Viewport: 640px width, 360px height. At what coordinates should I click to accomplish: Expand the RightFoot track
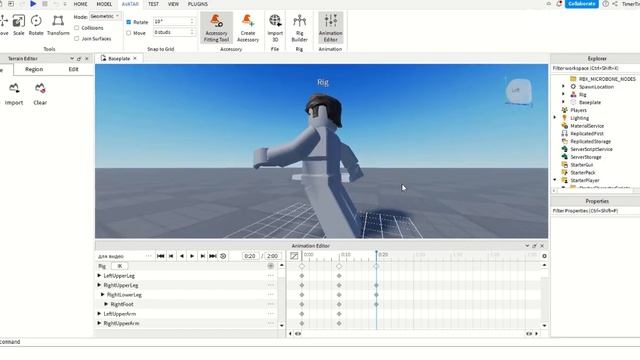tap(106, 304)
